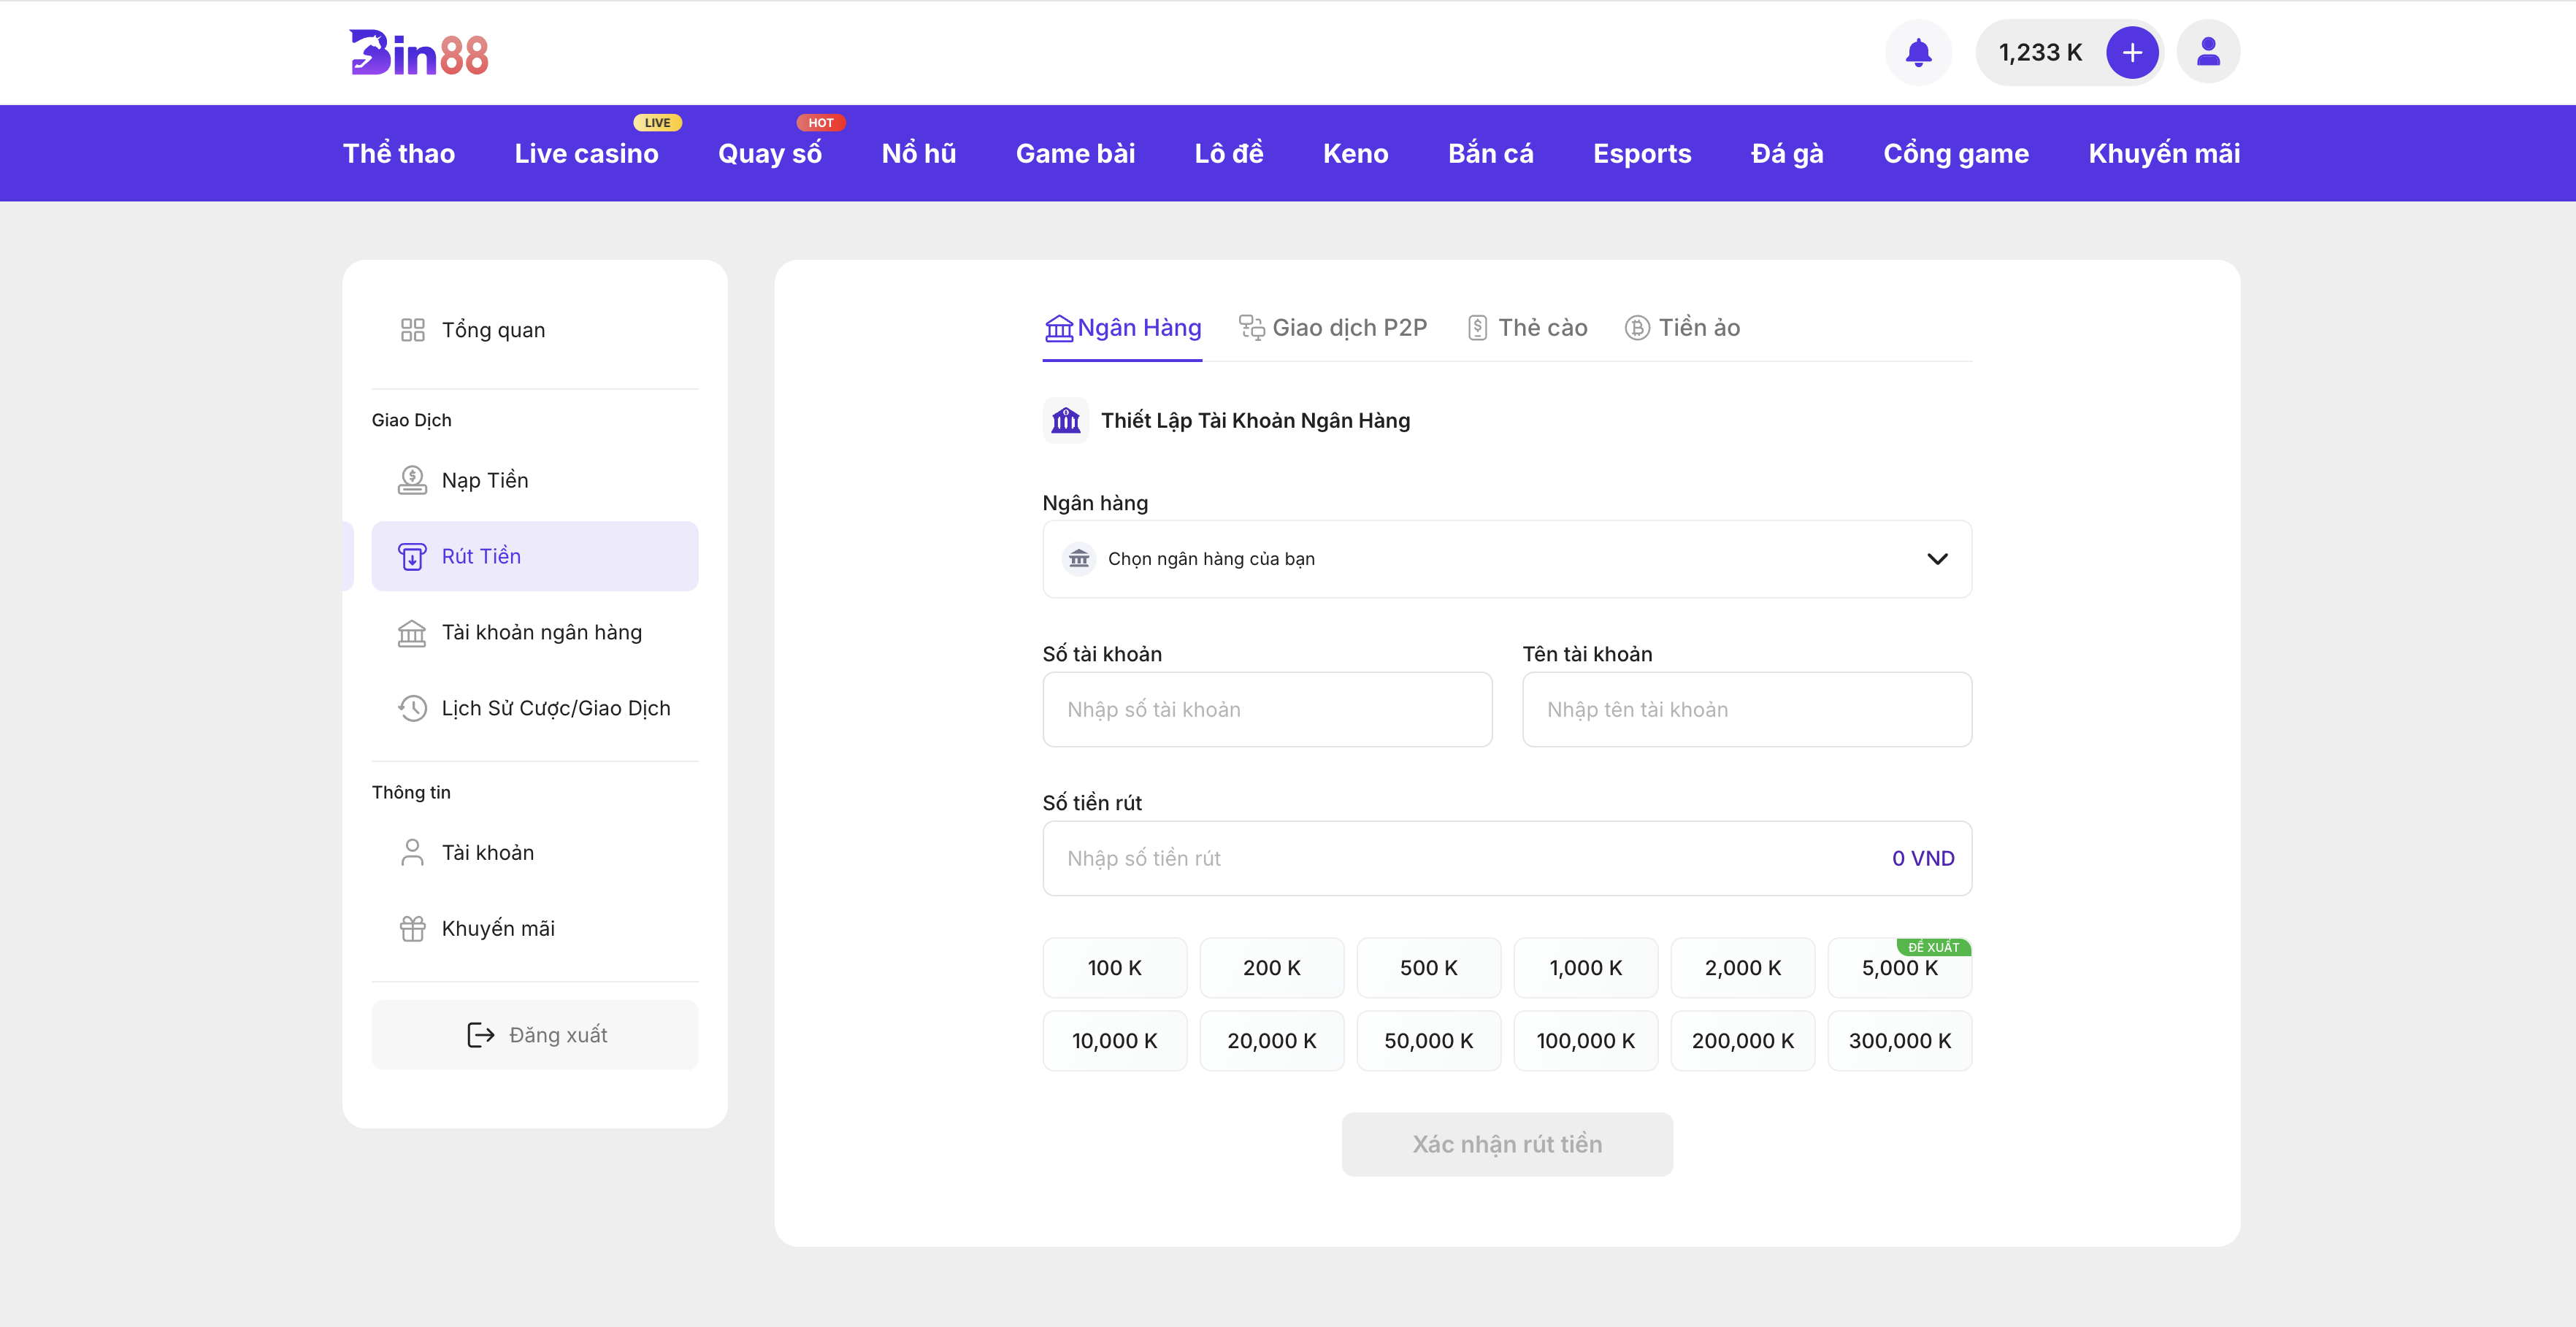Open Nổ hũ menu
2576x1327 pixels.
(918, 153)
